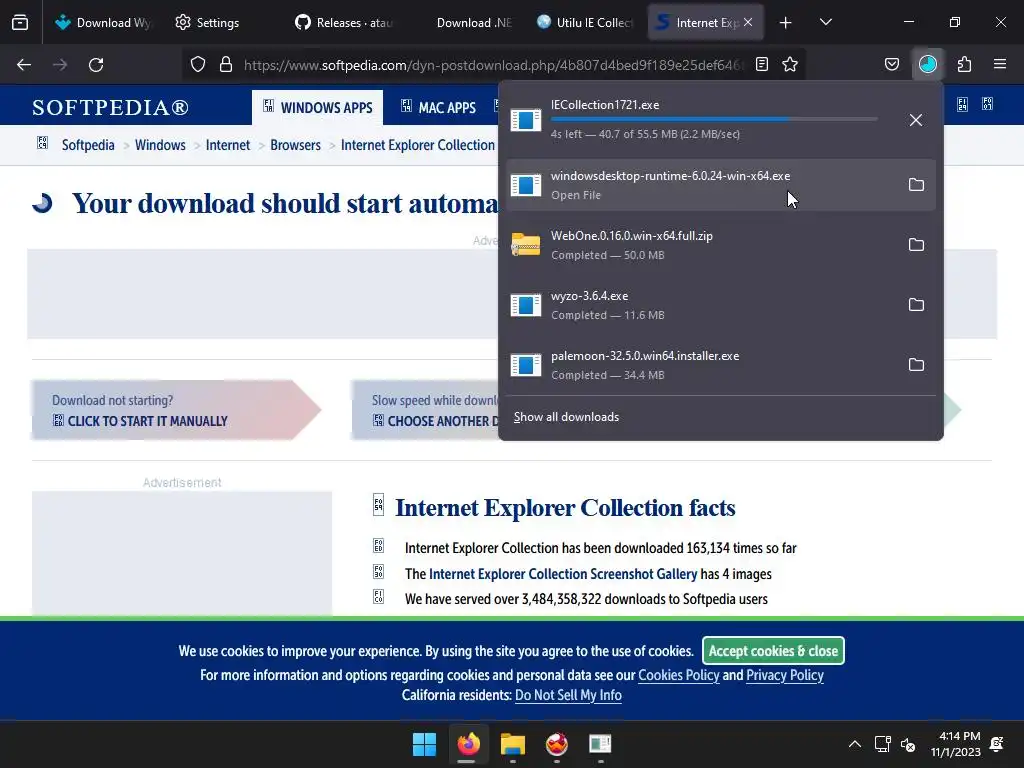The width and height of the screenshot is (1024, 768).
Task: Open Firefox from taskbar
Action: (468, 744)
